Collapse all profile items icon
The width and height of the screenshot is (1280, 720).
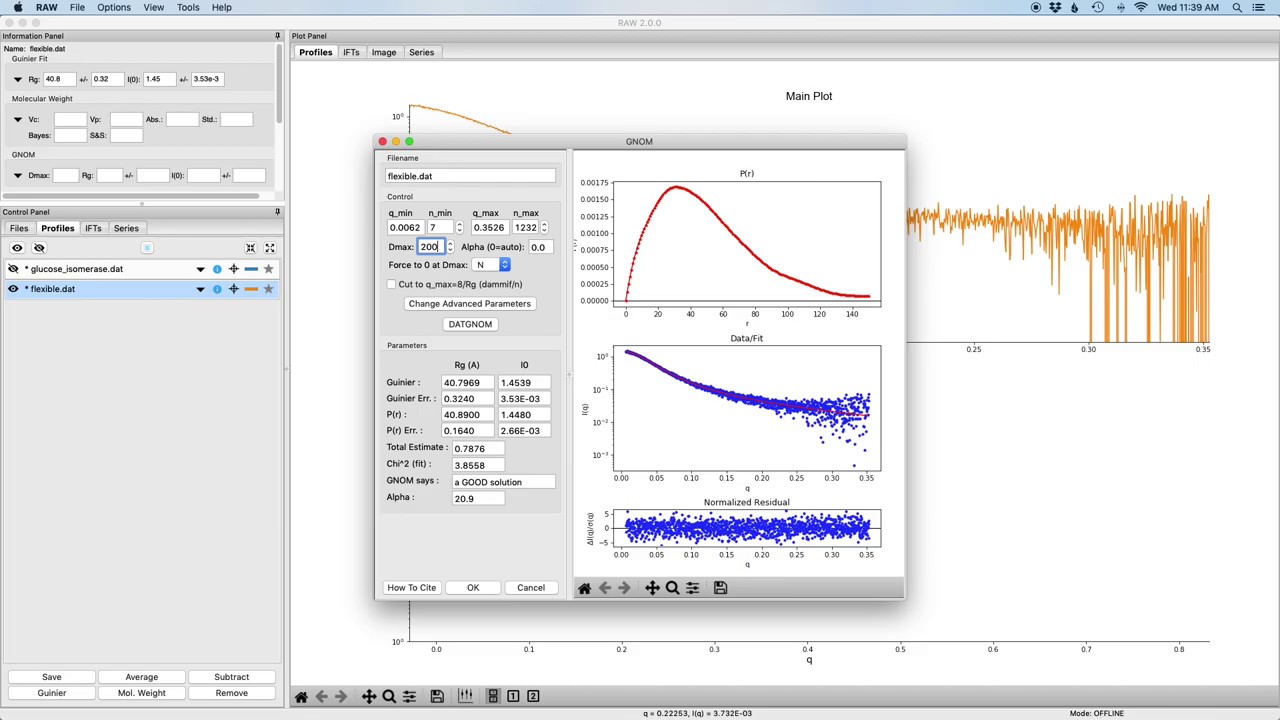(251, 248)
